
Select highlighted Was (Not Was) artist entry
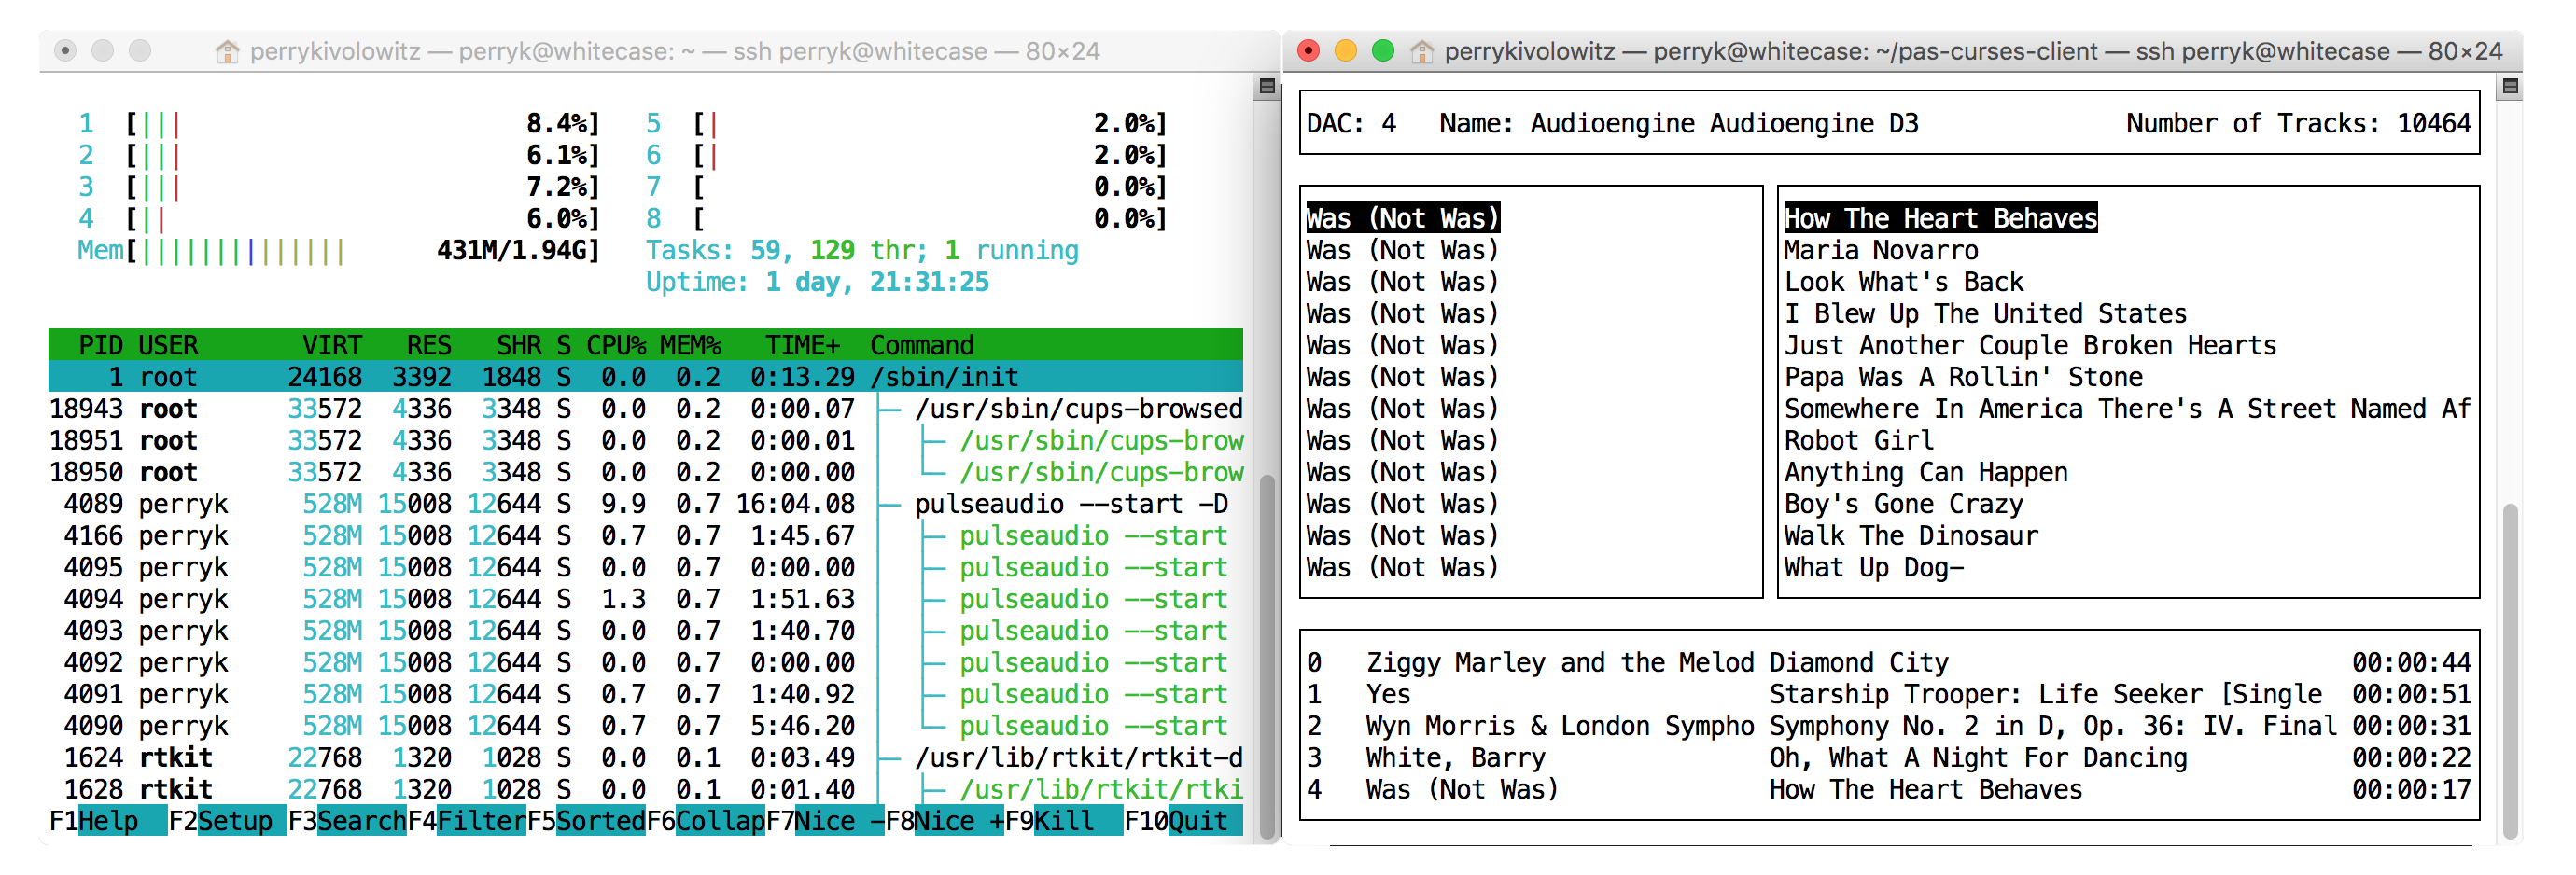1403,218
